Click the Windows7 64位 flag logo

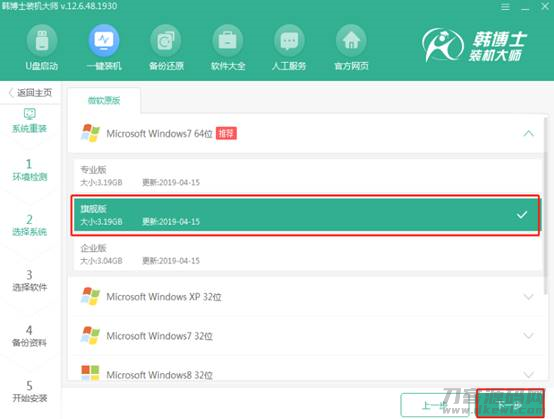coord(90,133)
